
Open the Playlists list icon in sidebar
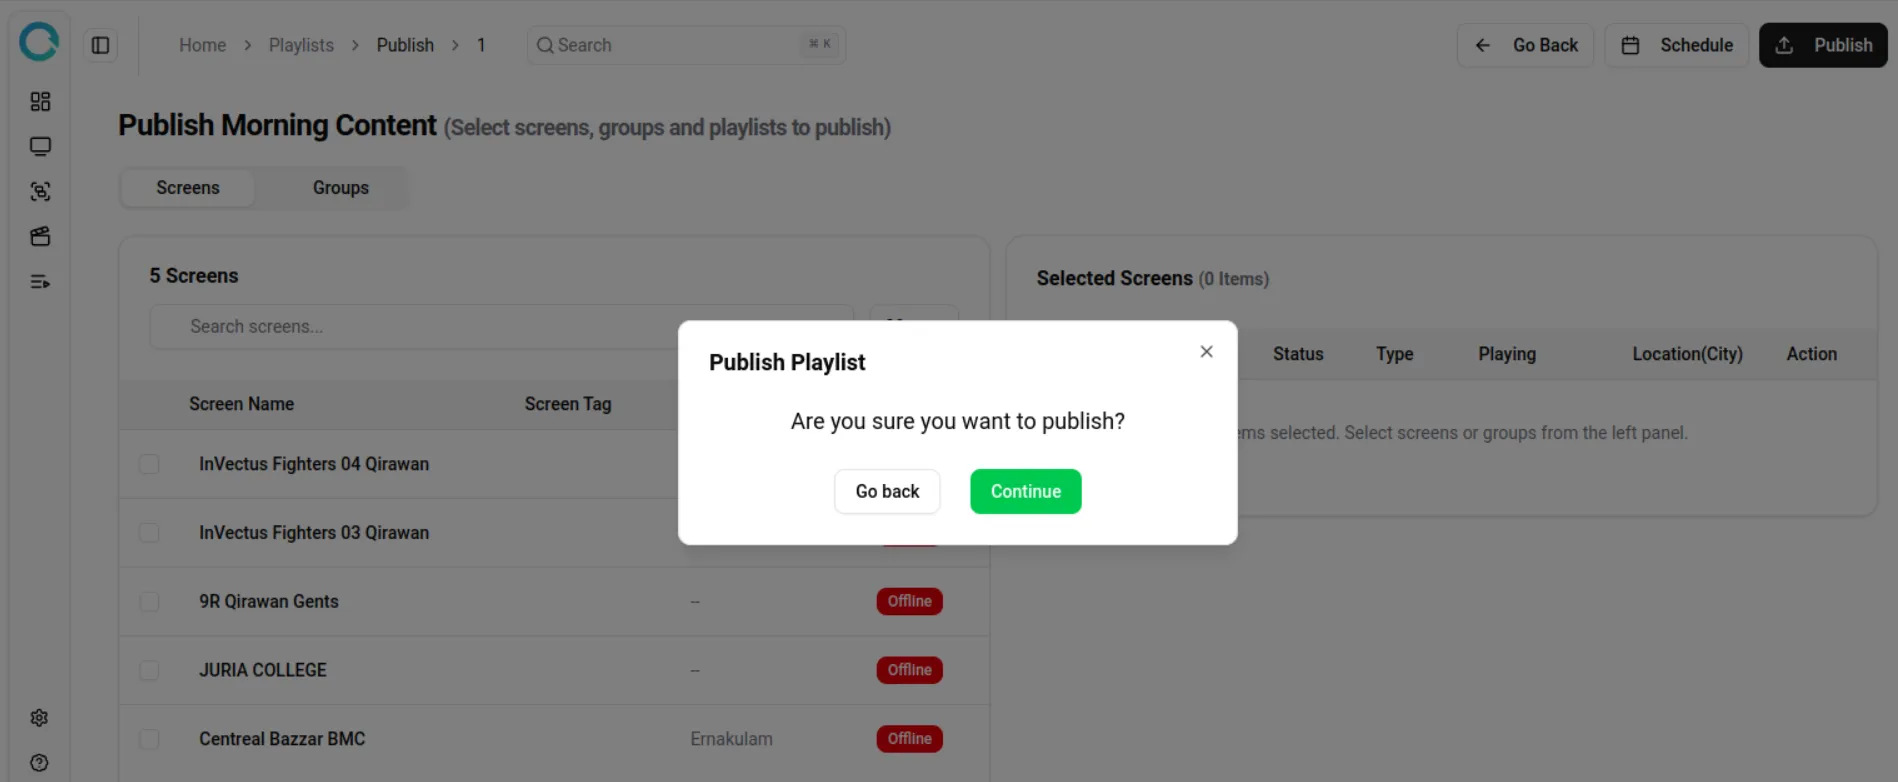click(x=39, y=281)
